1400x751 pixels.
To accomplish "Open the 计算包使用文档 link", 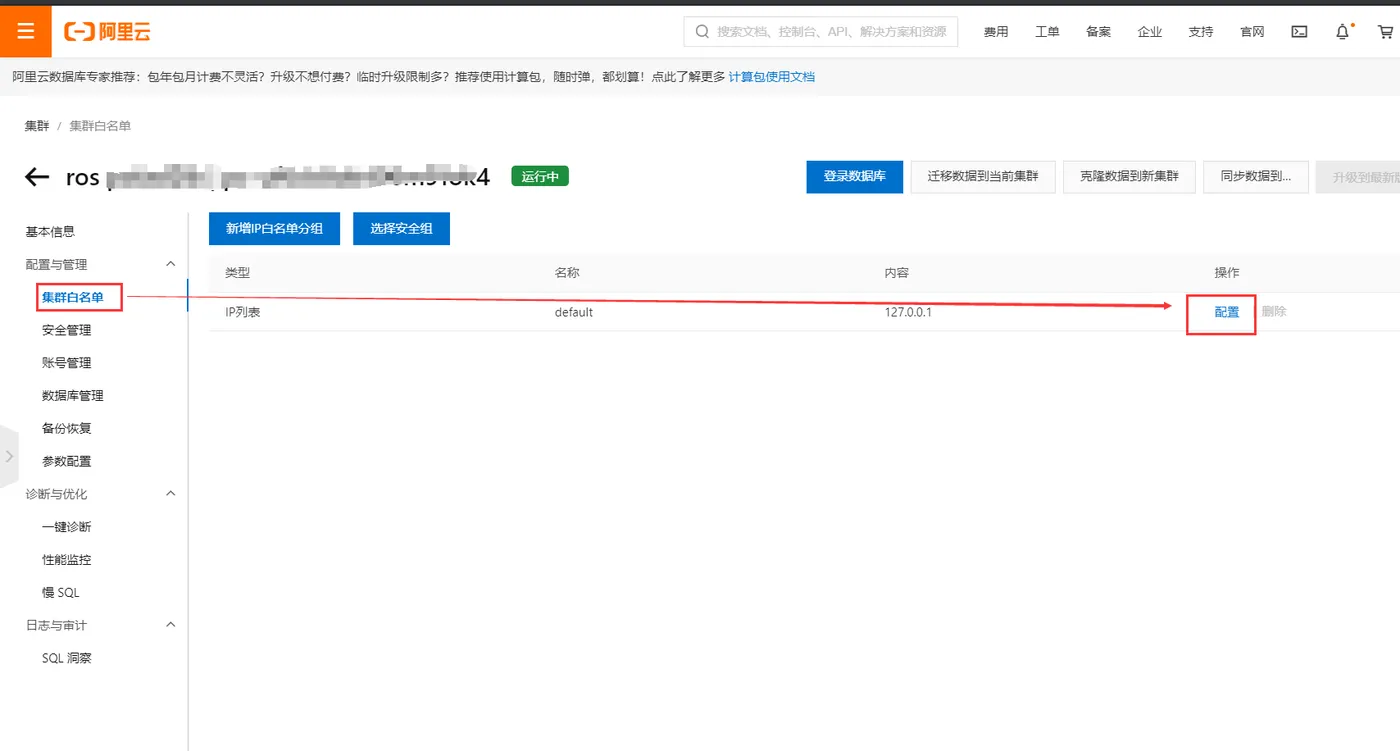I will [772, 76].
